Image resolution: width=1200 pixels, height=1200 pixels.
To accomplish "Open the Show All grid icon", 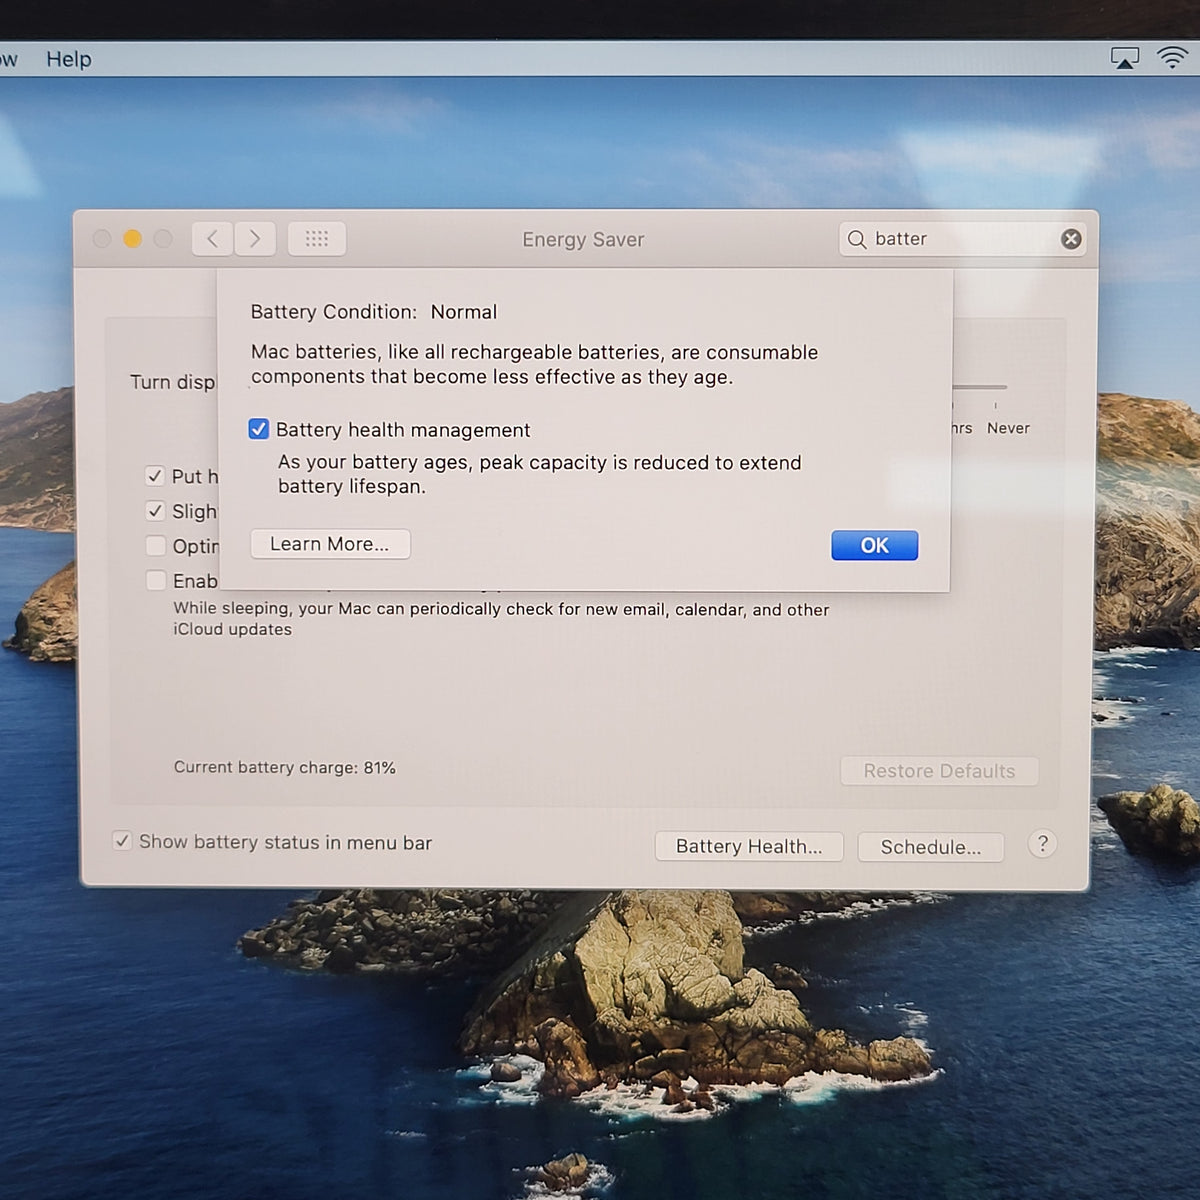I will coord(317,239).
